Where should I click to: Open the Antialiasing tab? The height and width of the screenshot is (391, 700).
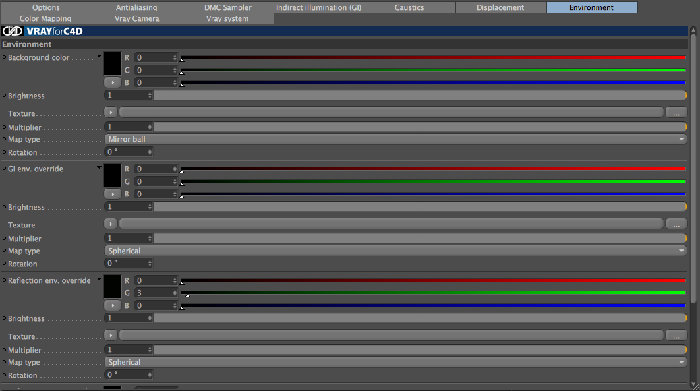(137, 8)
